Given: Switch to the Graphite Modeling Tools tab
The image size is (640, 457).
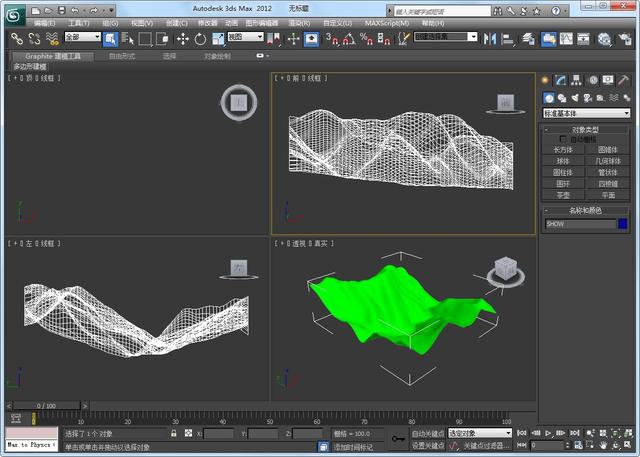Looking at the screenshot, I should pos(53,56).
